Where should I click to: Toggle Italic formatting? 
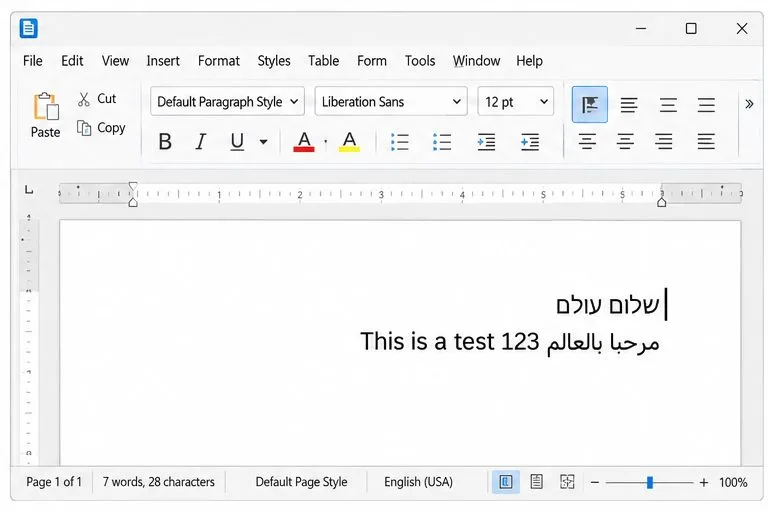[201, 142]
